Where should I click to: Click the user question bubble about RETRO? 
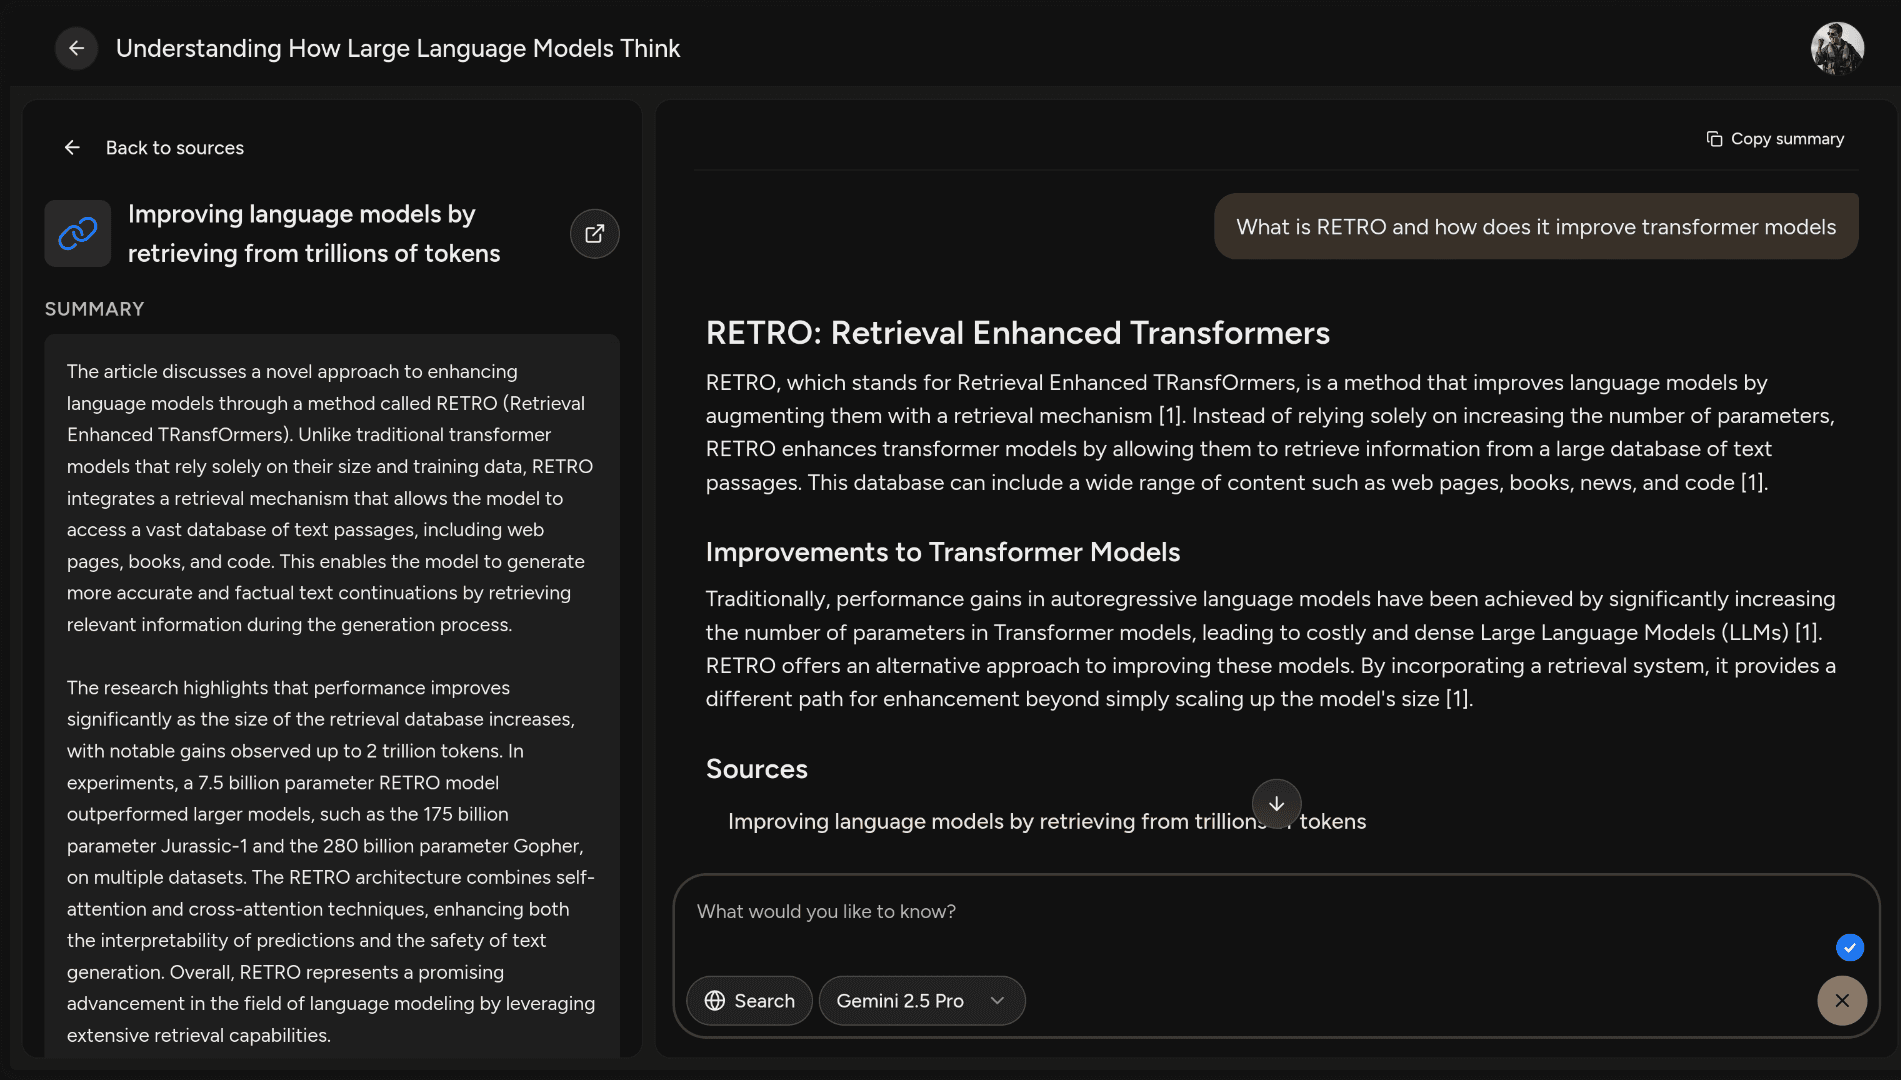(x=1535, y=227)
